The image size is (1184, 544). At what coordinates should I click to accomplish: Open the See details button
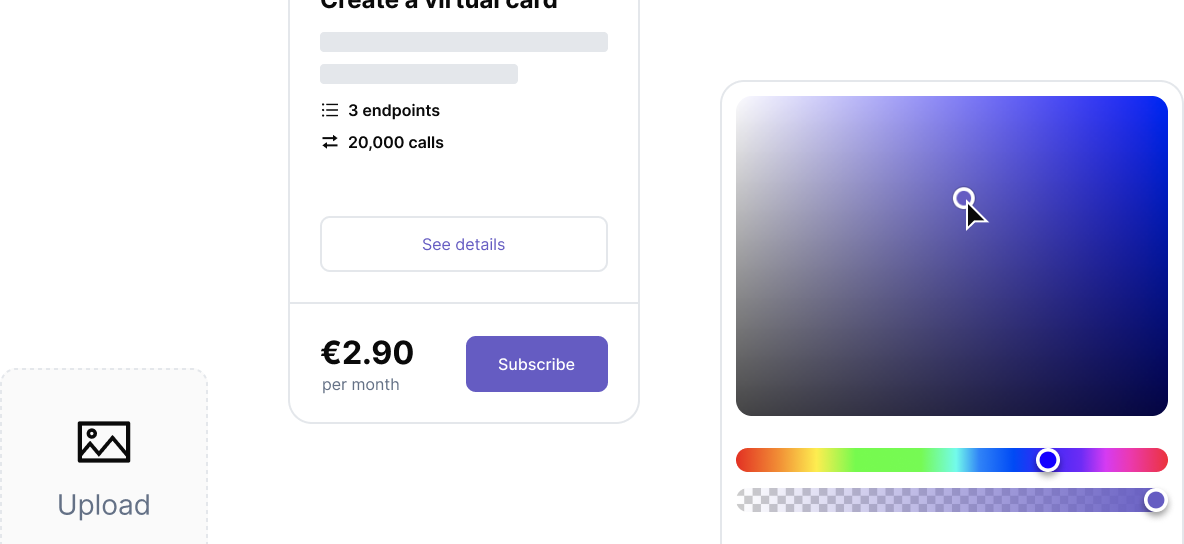pos(464,244)
